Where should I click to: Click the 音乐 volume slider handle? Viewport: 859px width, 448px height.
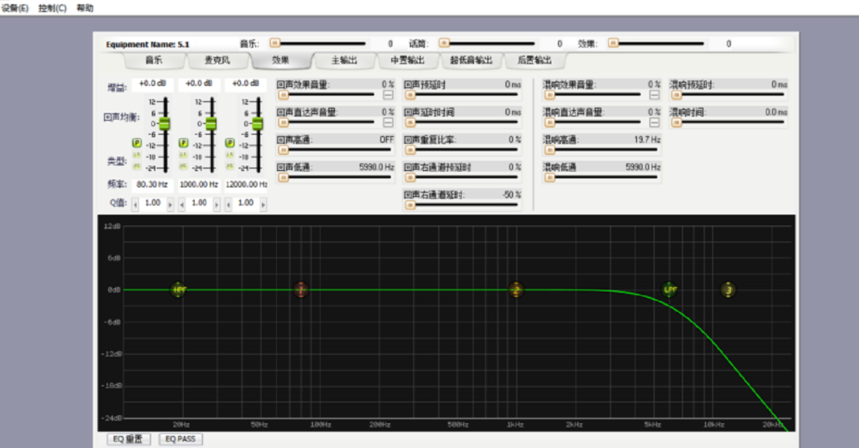pyautogui.click(x=275, y=43)
